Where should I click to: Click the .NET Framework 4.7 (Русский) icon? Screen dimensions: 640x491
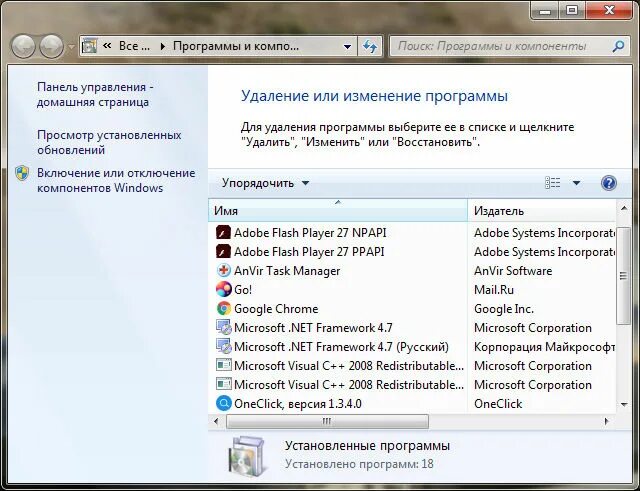click(223, 347)
